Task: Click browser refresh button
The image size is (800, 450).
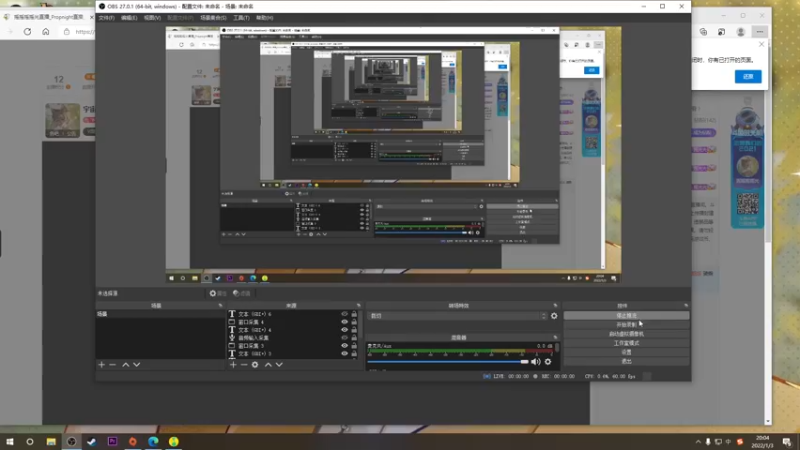Action: click(x=28, y=32)
